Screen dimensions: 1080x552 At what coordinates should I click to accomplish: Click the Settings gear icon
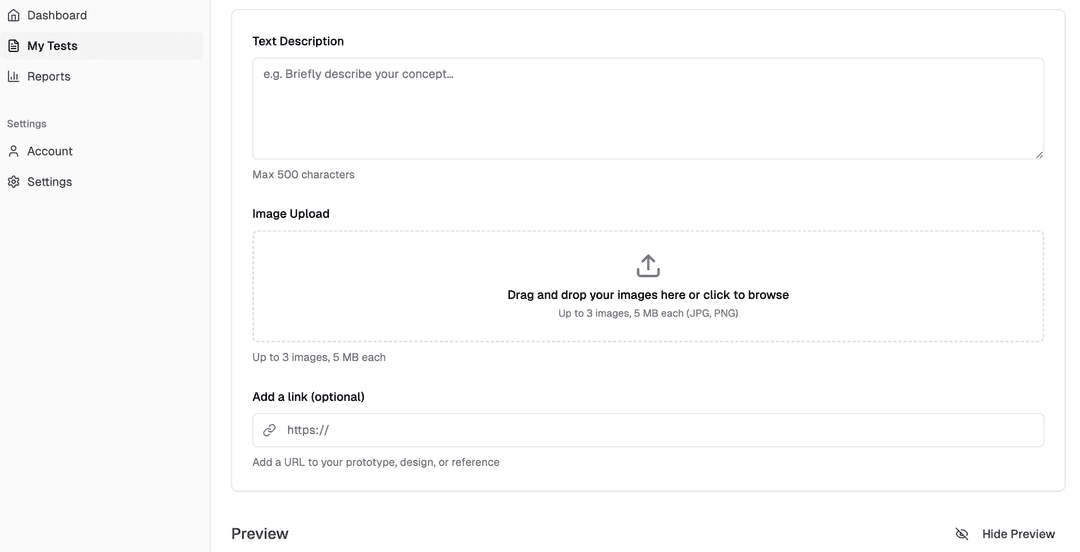(x=14, y=182)
